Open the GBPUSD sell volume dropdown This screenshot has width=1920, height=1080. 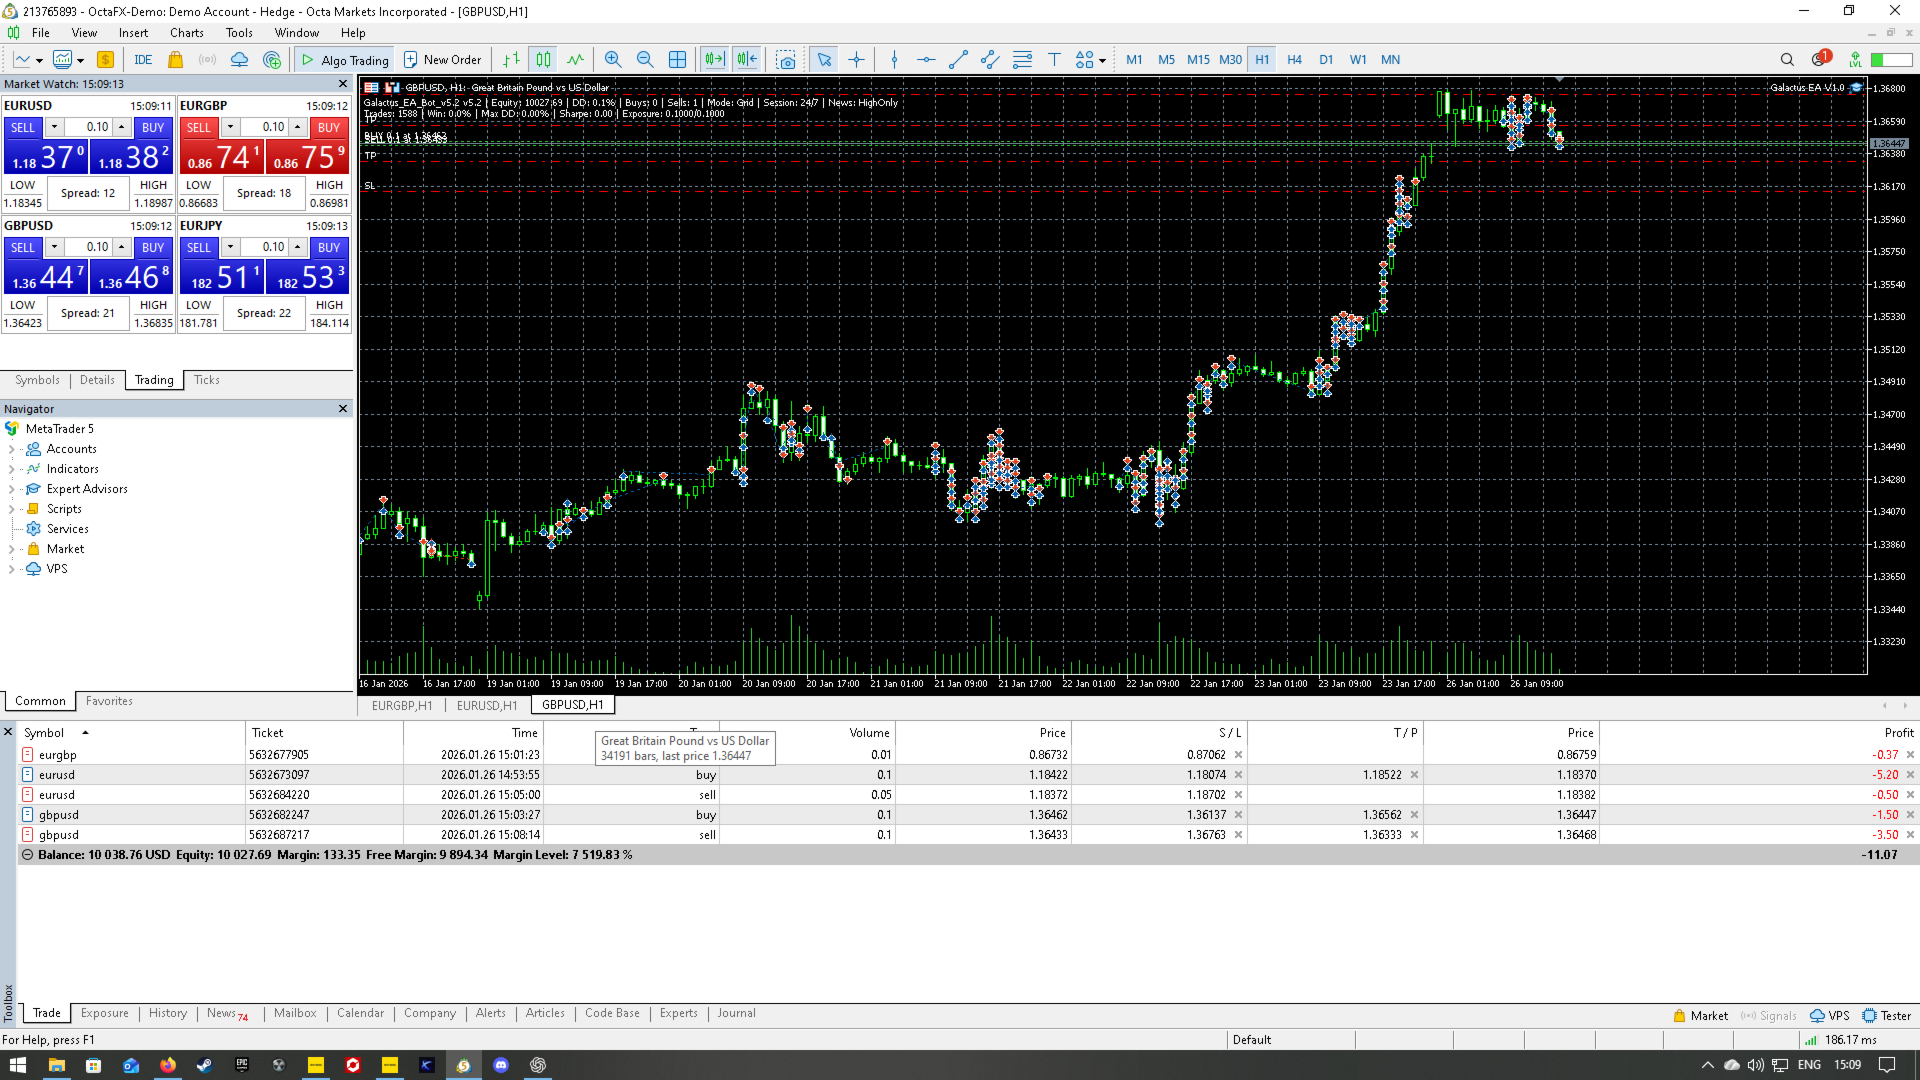tap(54, 247)
